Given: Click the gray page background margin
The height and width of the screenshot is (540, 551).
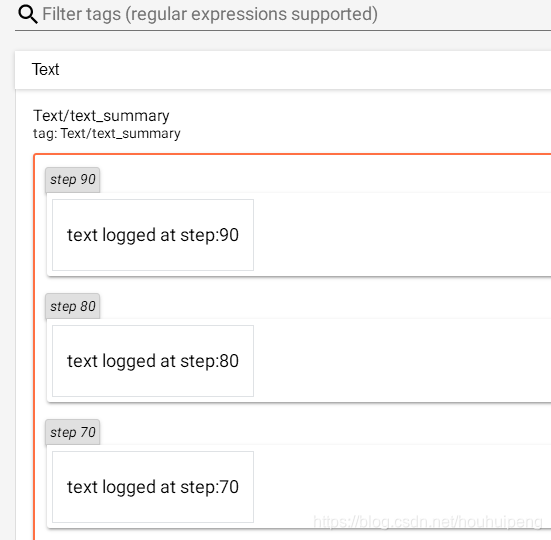Looking at the screenshot, I should click(7, 281).
